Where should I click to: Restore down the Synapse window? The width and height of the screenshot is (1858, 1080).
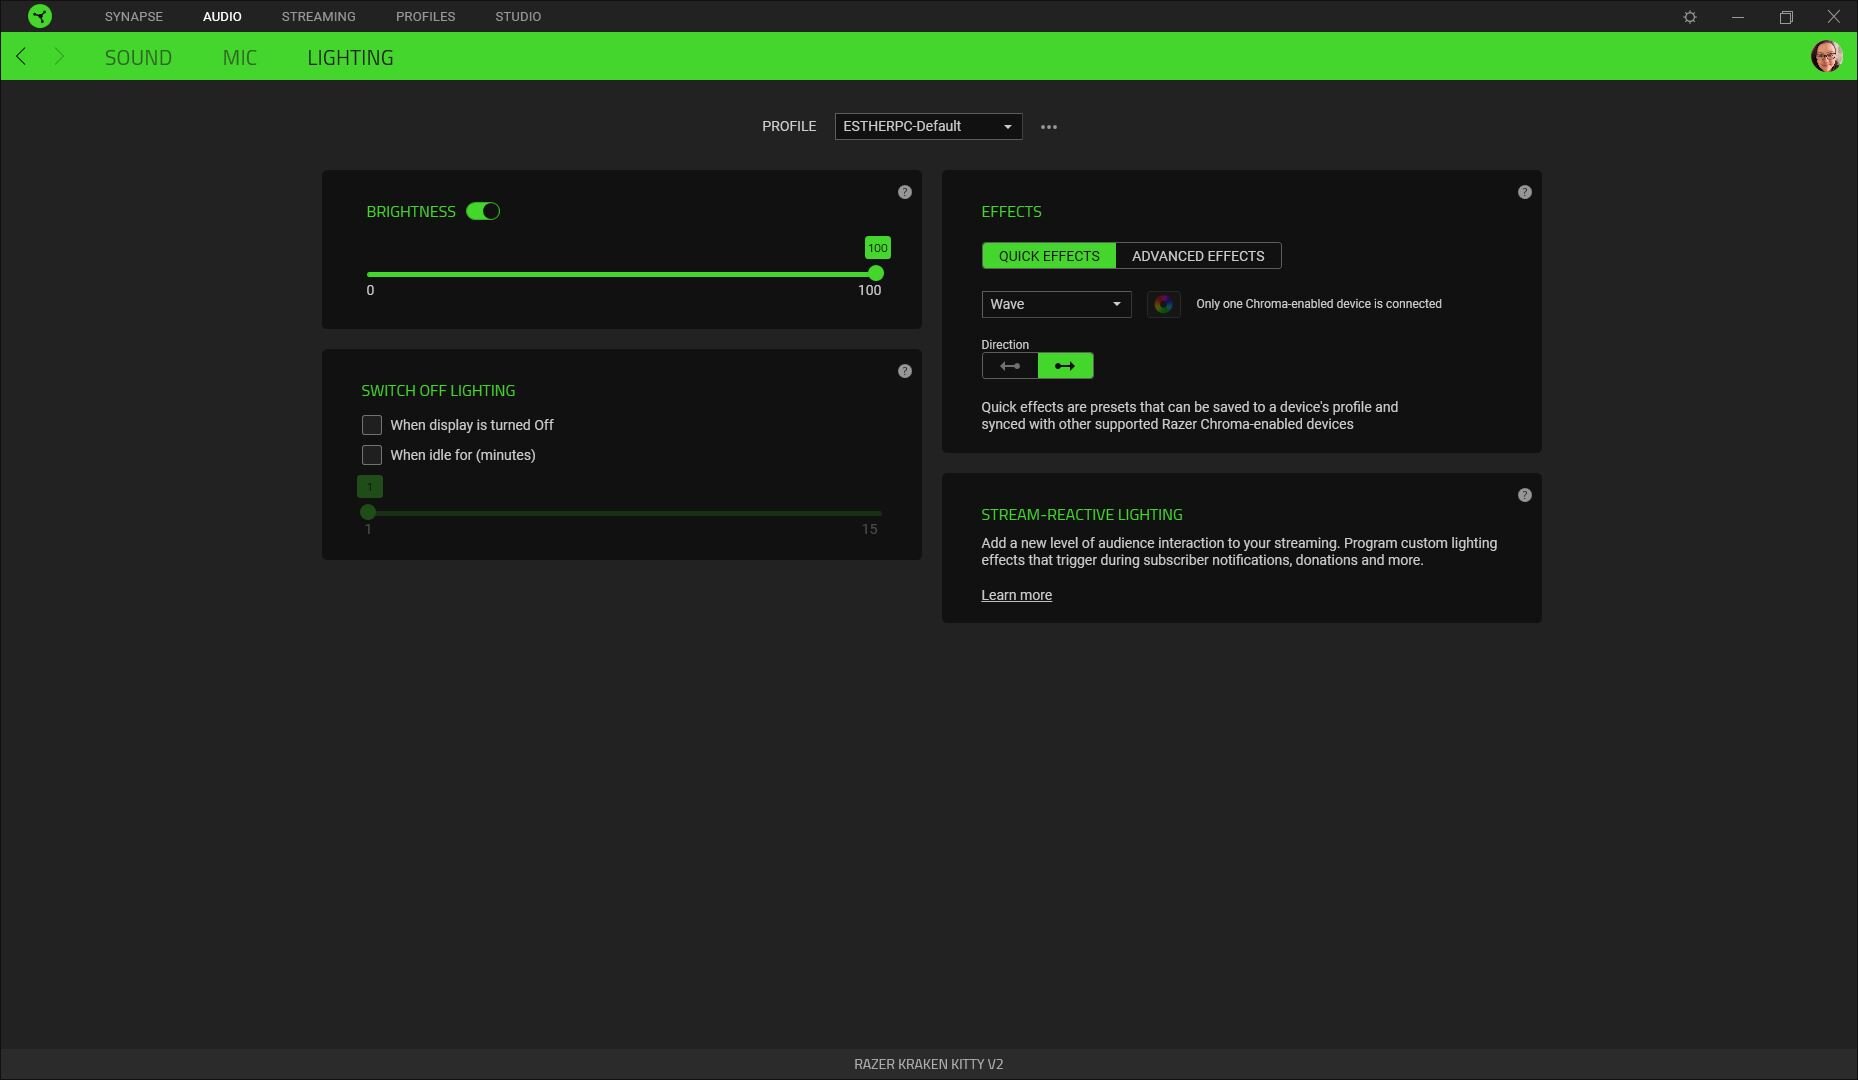pos(1786,17)
